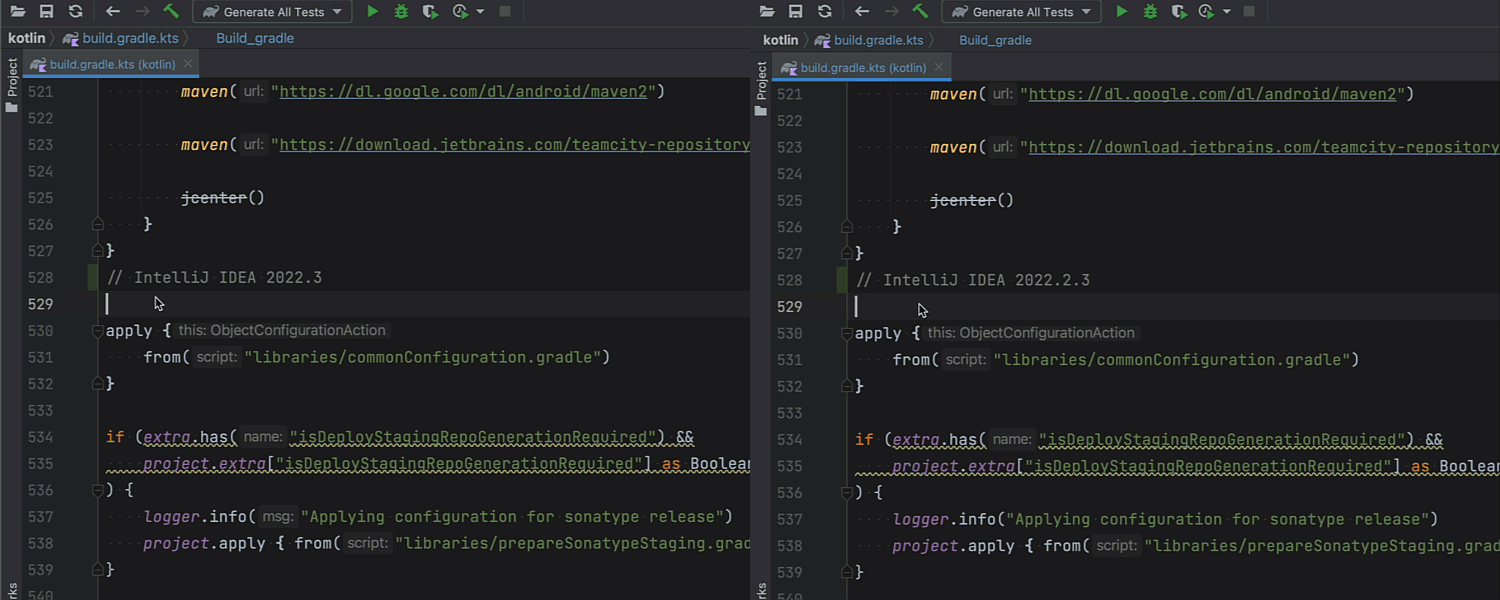Run with coverage icon in right window toolbar

pyautogui.click(x=1179, y=12)
